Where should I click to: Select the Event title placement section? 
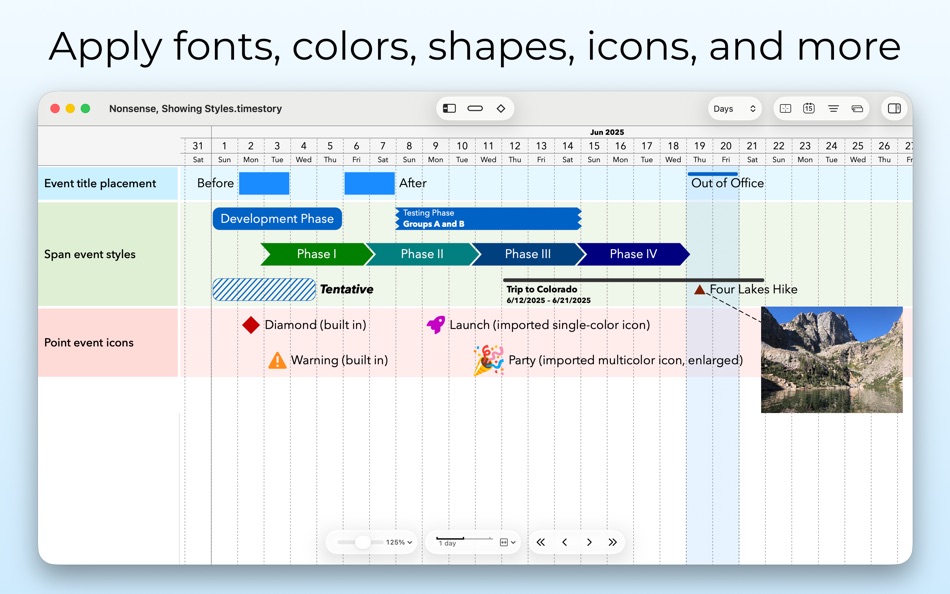tap(108, 184)
